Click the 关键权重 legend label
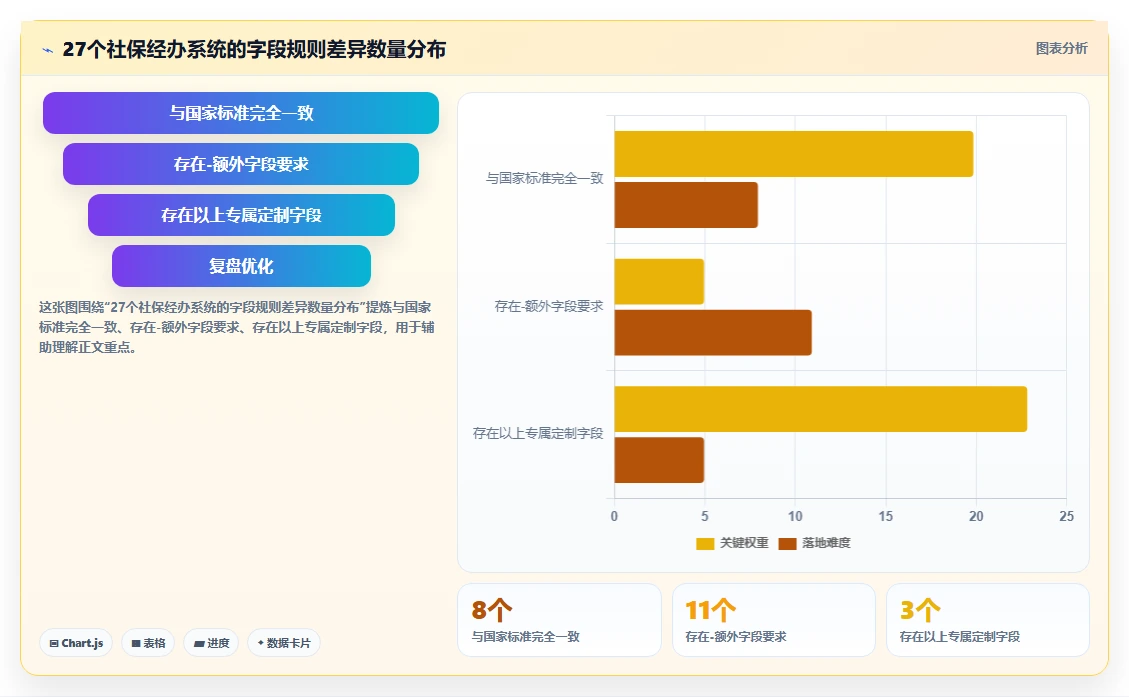Image resolution: width=1129 pixels, height=697 pixels. point(745,543)
